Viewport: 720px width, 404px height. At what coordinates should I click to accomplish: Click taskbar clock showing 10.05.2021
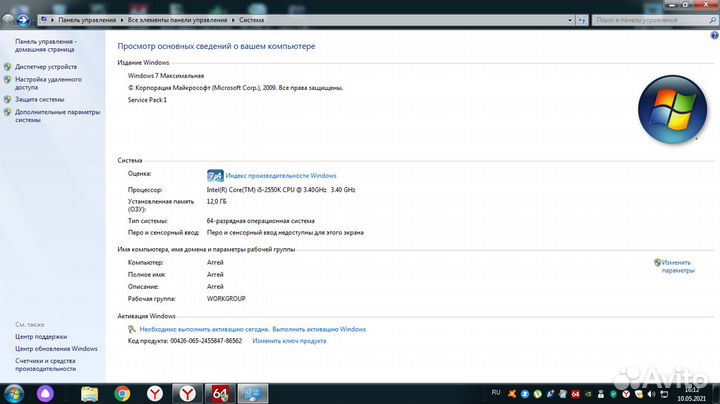pyautogui.click(x=692, y=394)
